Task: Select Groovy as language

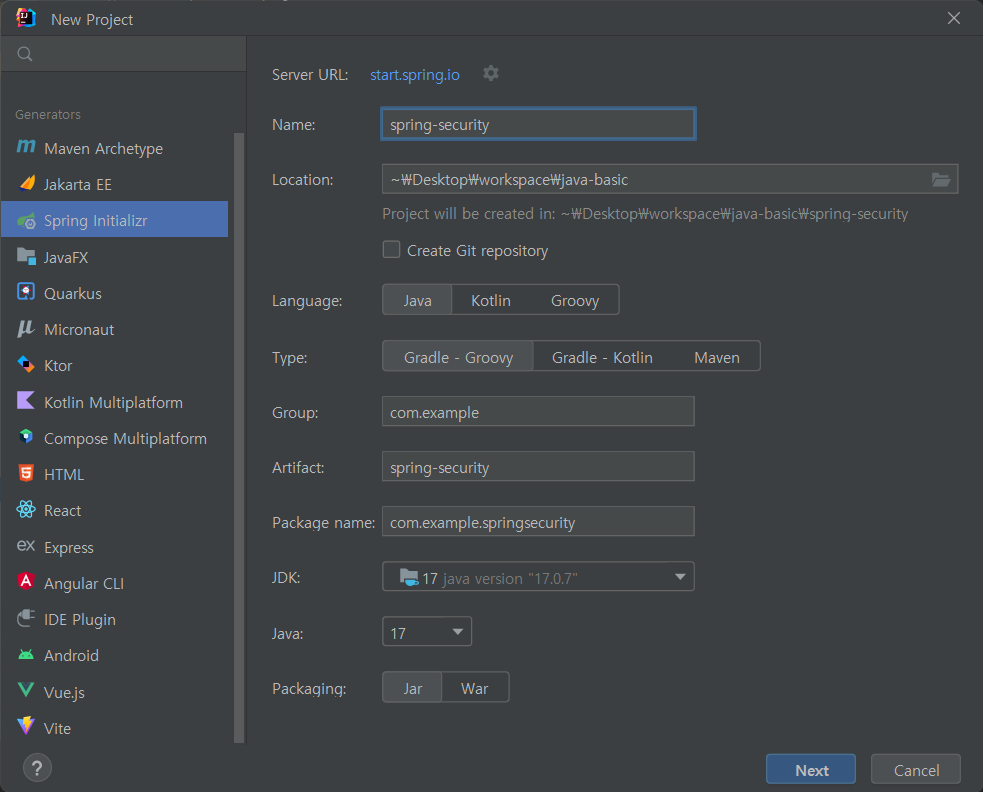Action: pyautogui.click(x=575, y=300)
